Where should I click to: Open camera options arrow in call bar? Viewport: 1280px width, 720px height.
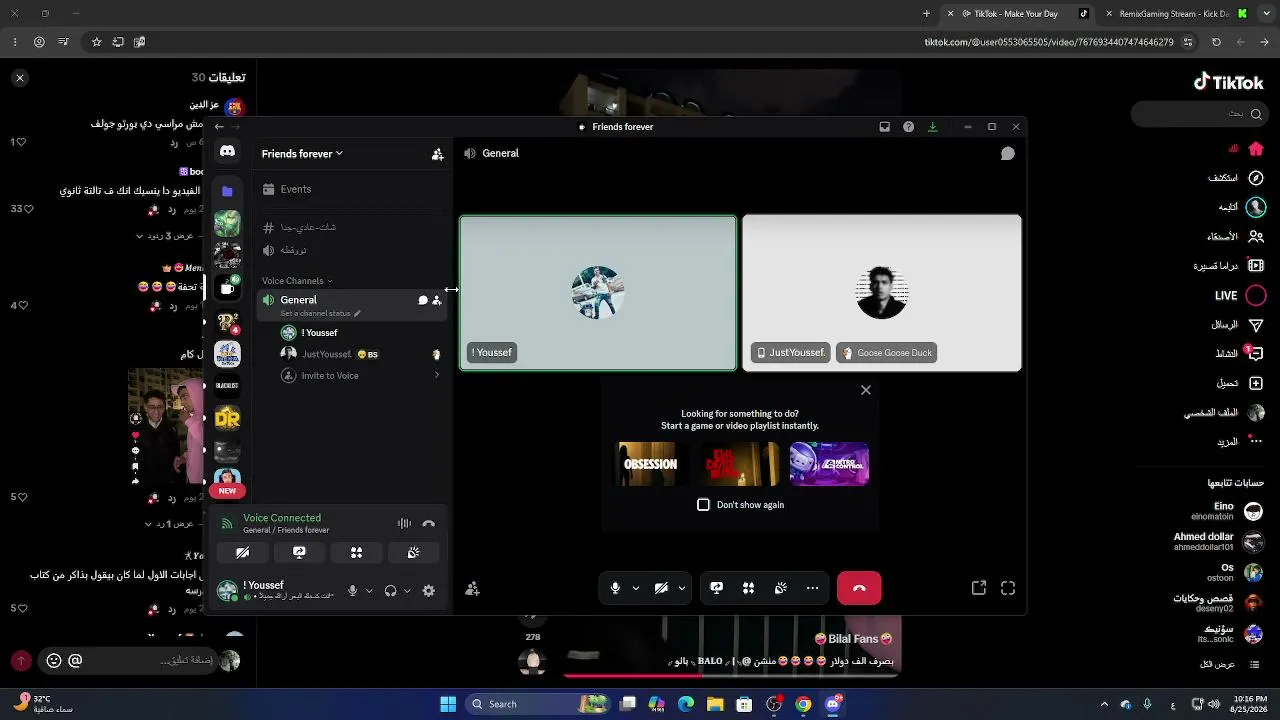click(x=682, y=589)
